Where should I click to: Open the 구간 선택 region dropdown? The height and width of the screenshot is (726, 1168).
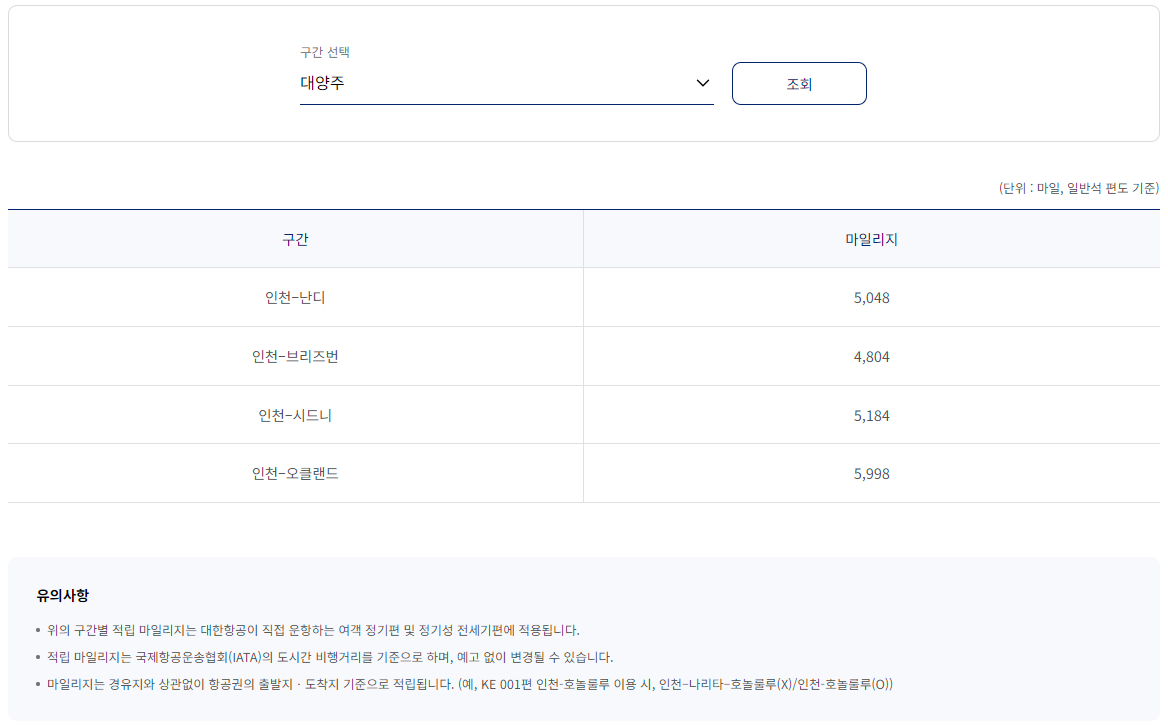505,84
